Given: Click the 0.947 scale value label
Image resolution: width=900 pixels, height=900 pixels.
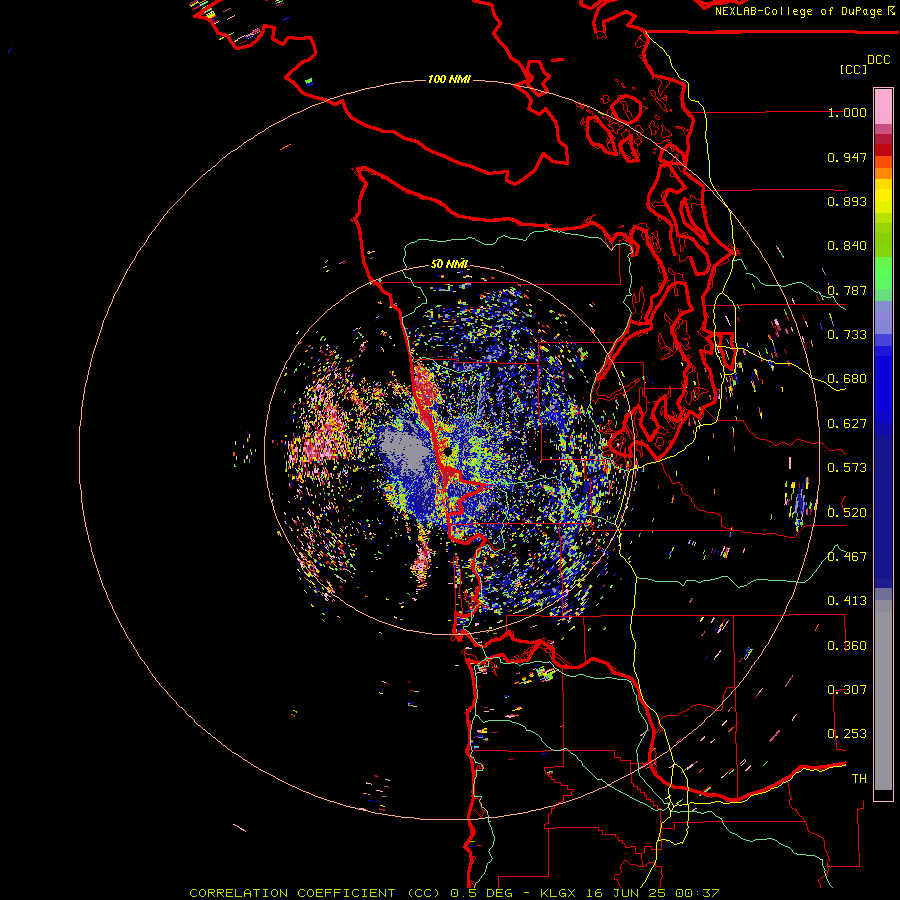Looking at the screenshot, I should [847, 157].
